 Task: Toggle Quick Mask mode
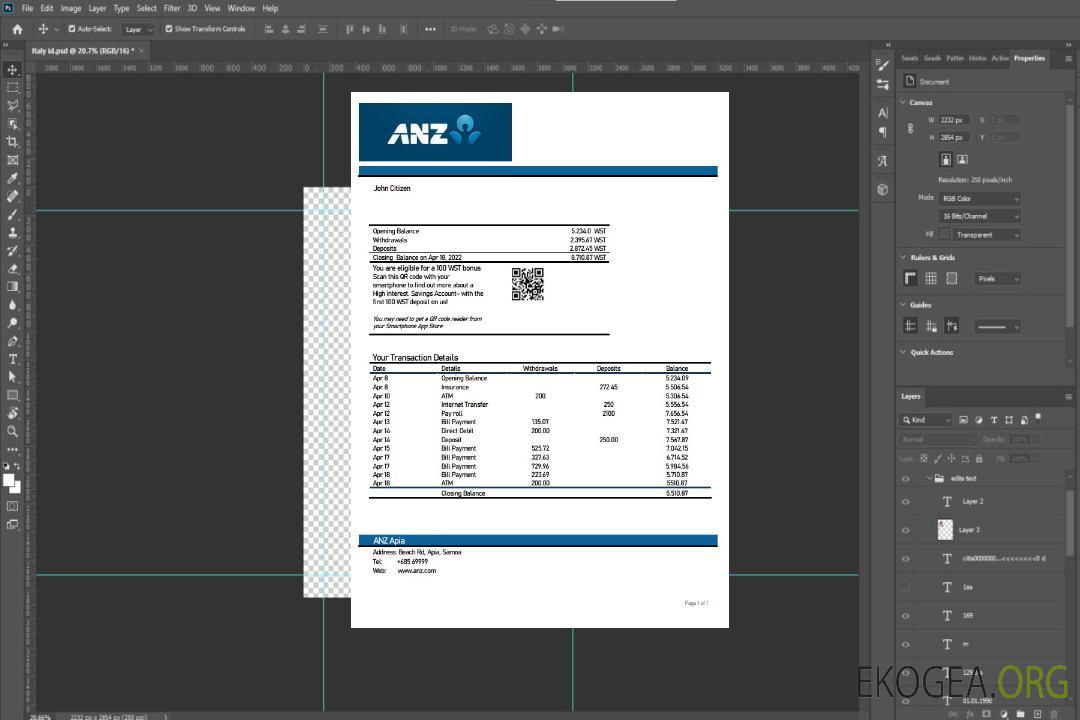pos(12,506)
